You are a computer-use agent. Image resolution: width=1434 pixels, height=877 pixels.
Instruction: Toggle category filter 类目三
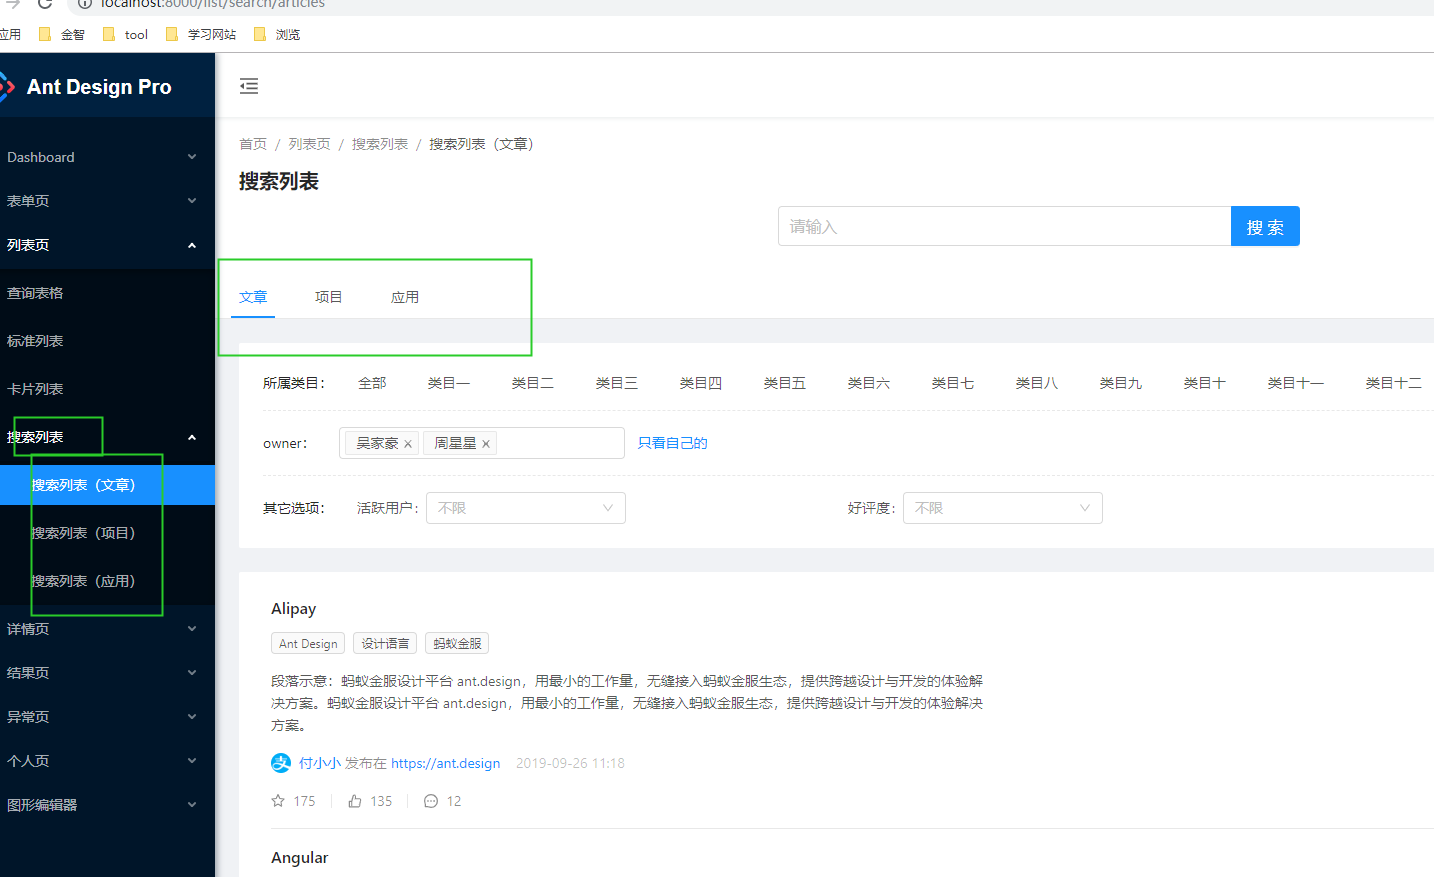click(x=617, y=383)
